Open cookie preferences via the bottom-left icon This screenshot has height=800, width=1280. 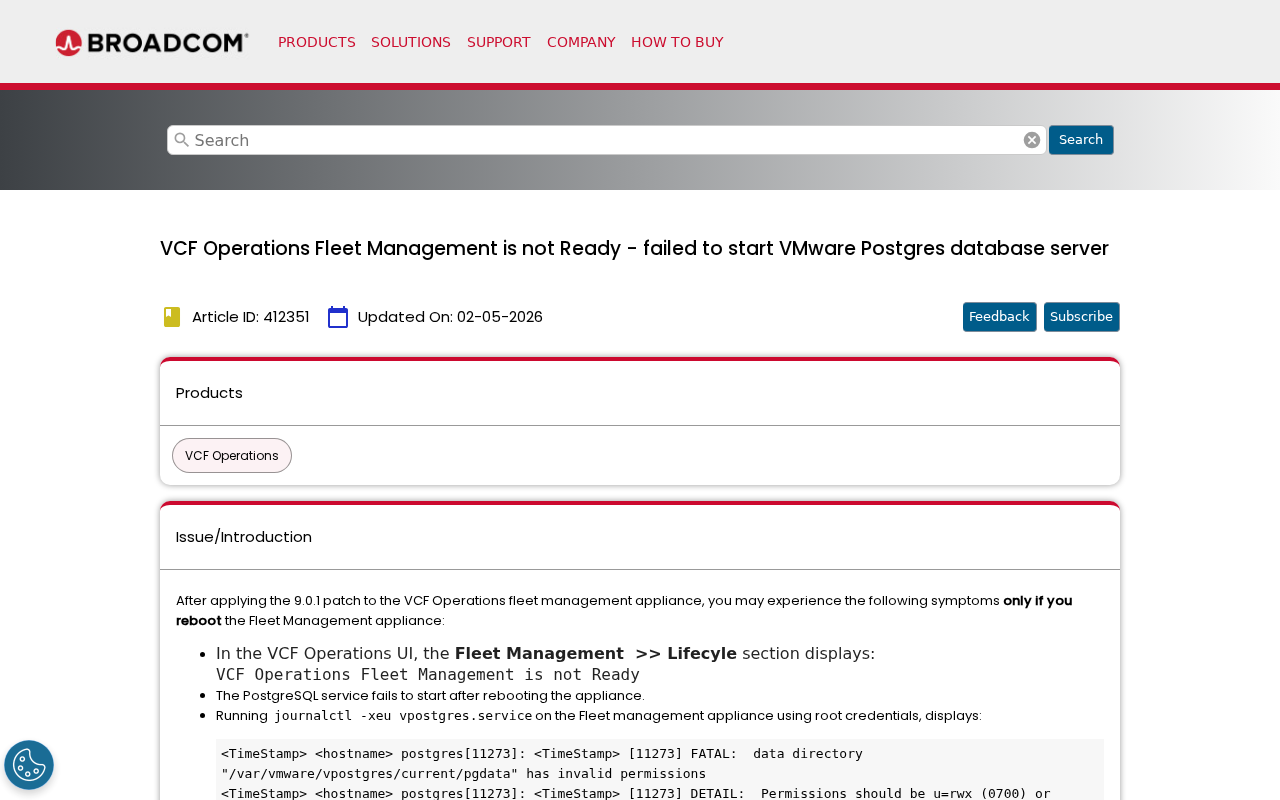(x=28, y=764)
